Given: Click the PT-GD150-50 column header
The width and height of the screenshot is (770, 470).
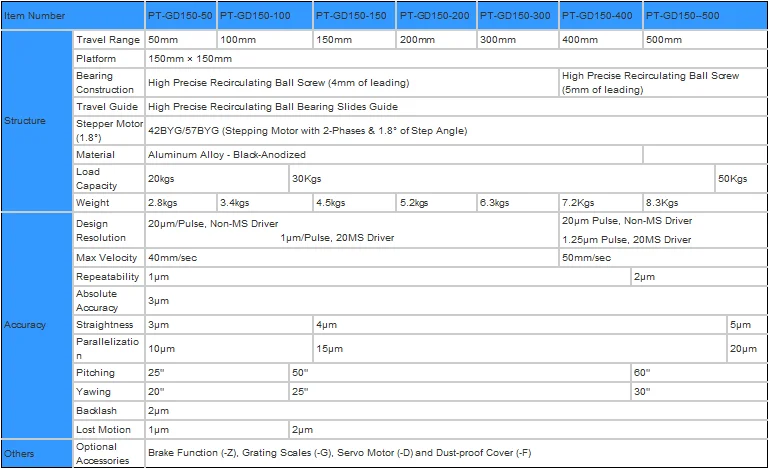Looking at the screenshot, I should [180, 16].
